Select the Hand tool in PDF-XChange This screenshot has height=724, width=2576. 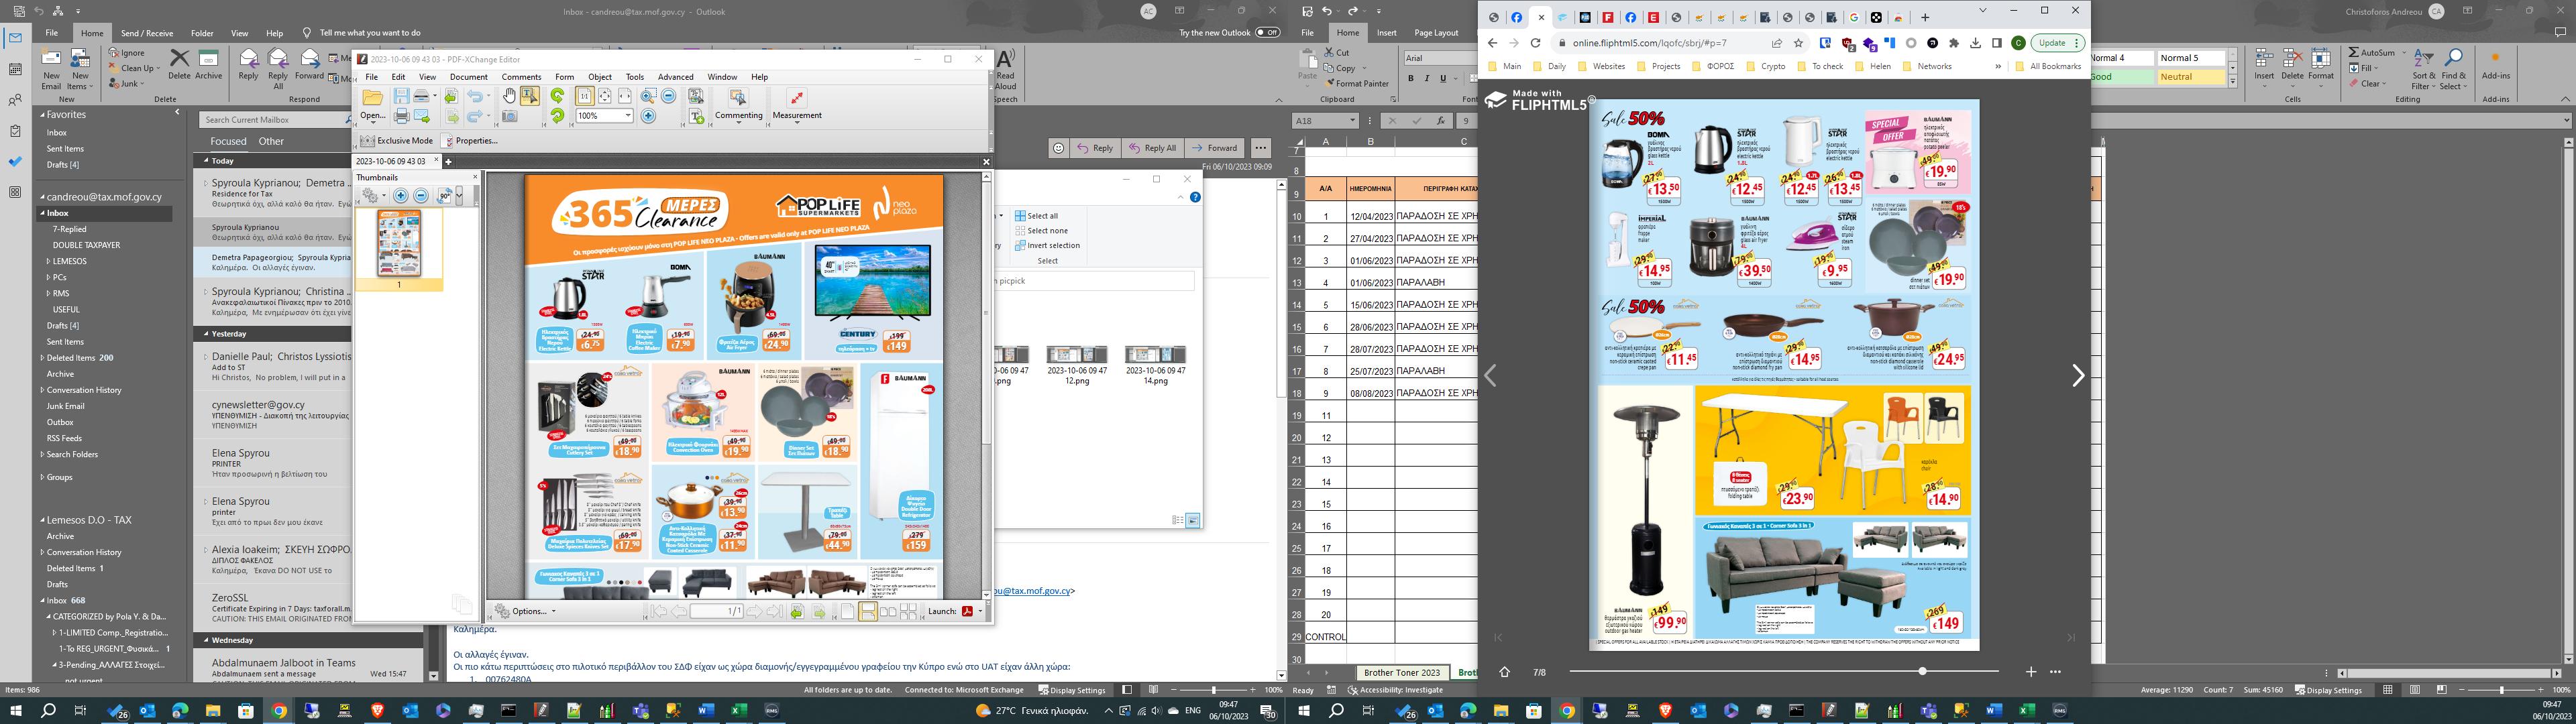tap(509, 96)
